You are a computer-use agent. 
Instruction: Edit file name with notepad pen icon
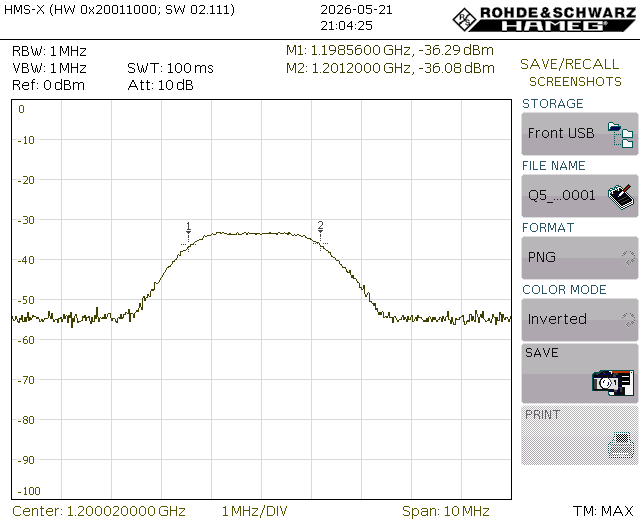[x=621, y=197]
